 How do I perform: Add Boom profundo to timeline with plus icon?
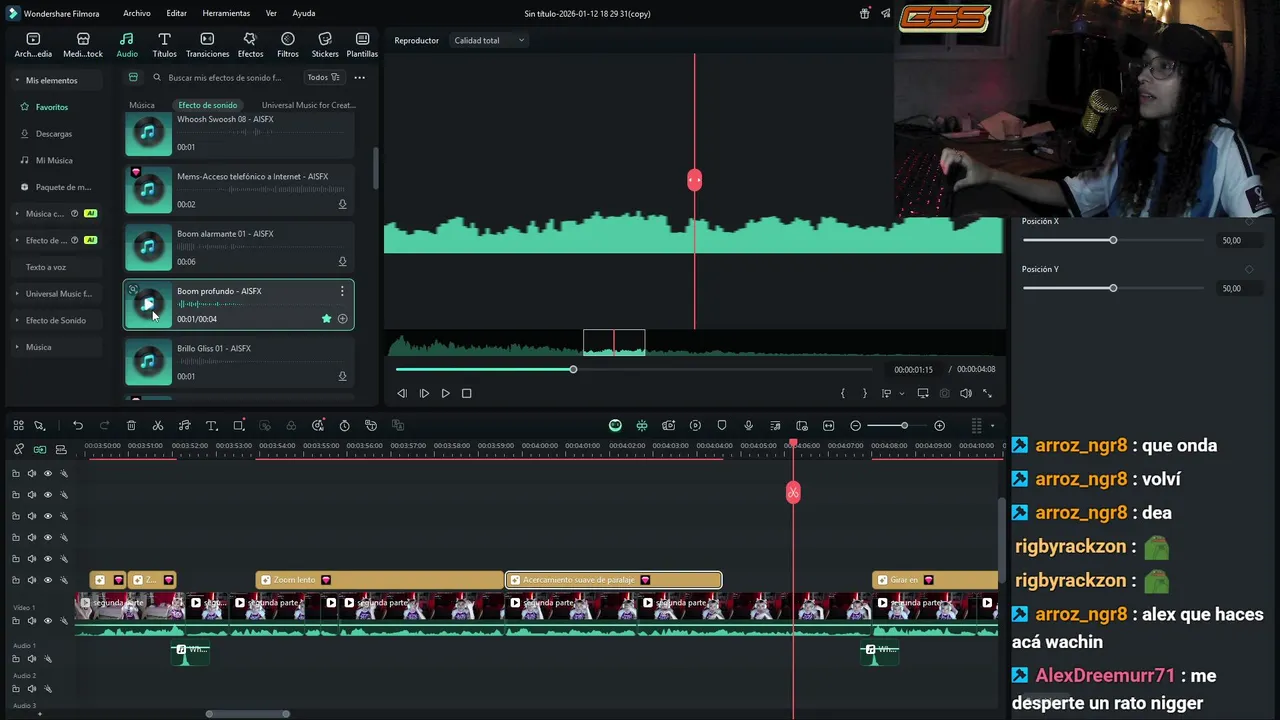[342, 319]
